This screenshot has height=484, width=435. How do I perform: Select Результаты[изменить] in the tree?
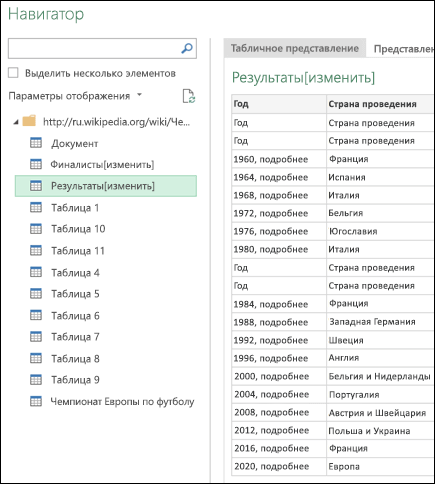[106, 186]
